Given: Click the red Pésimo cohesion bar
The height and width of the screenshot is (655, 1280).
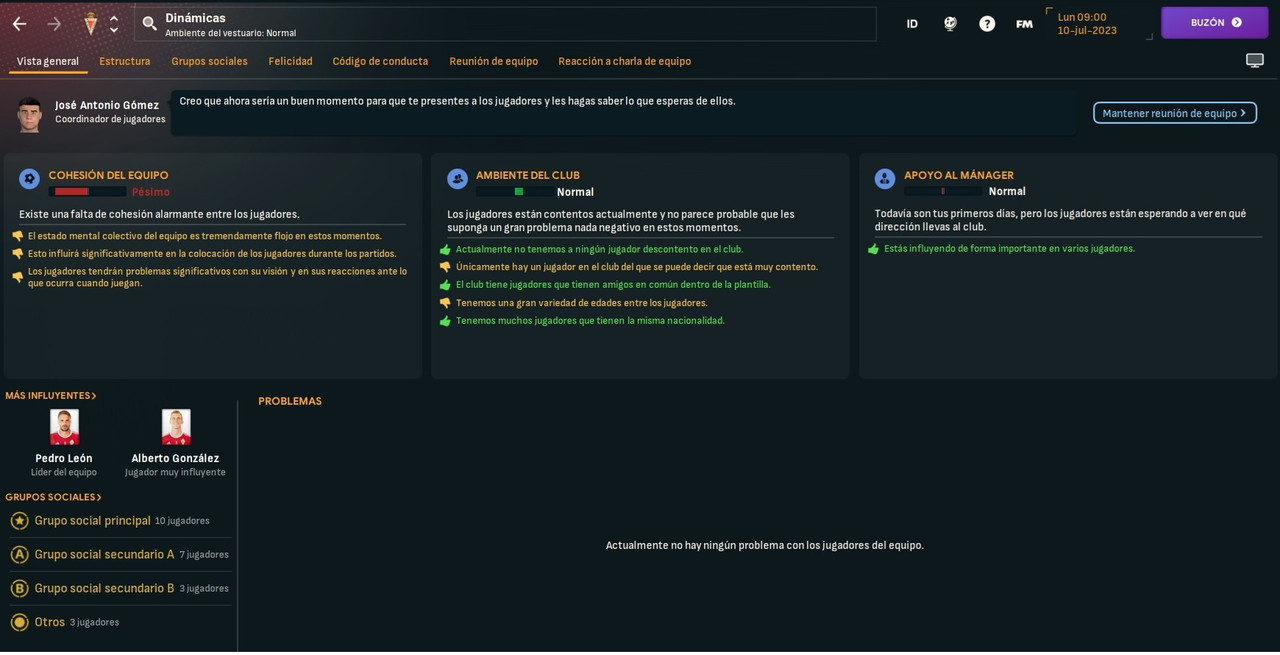Looking at the screenshot, I should pos(87,191).
